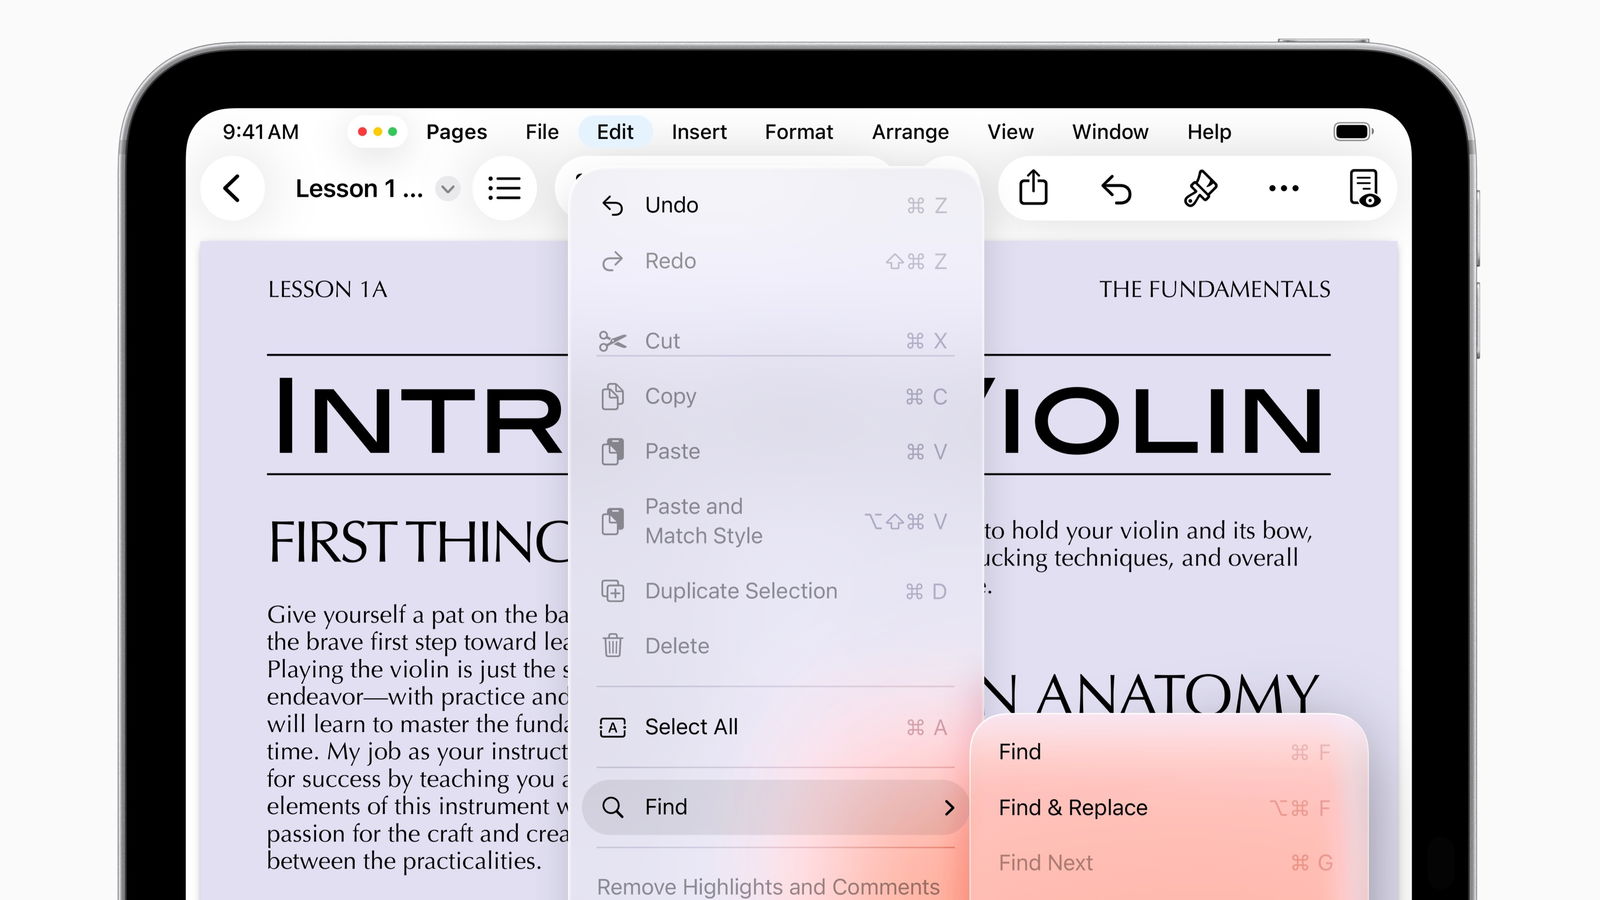Go back with the left chevron button
The width and height of the screenshot is (1600, 900).
pyautogui.click(x=232, y=188)
